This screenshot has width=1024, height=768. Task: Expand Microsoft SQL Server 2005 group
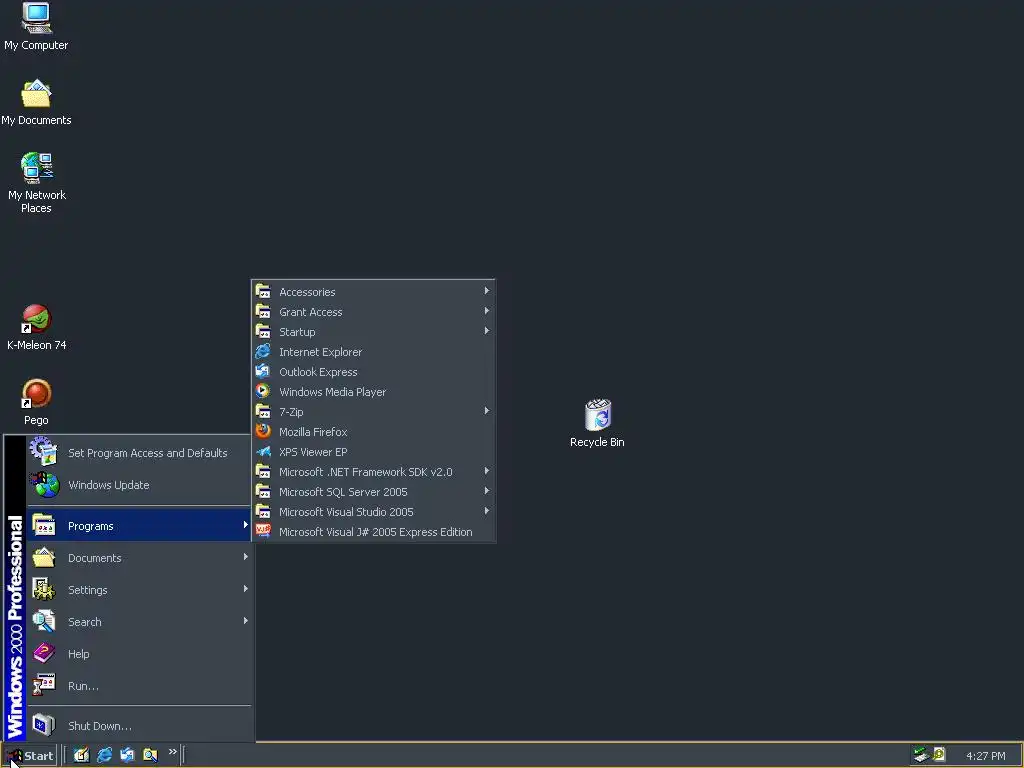tap(373, 492)
